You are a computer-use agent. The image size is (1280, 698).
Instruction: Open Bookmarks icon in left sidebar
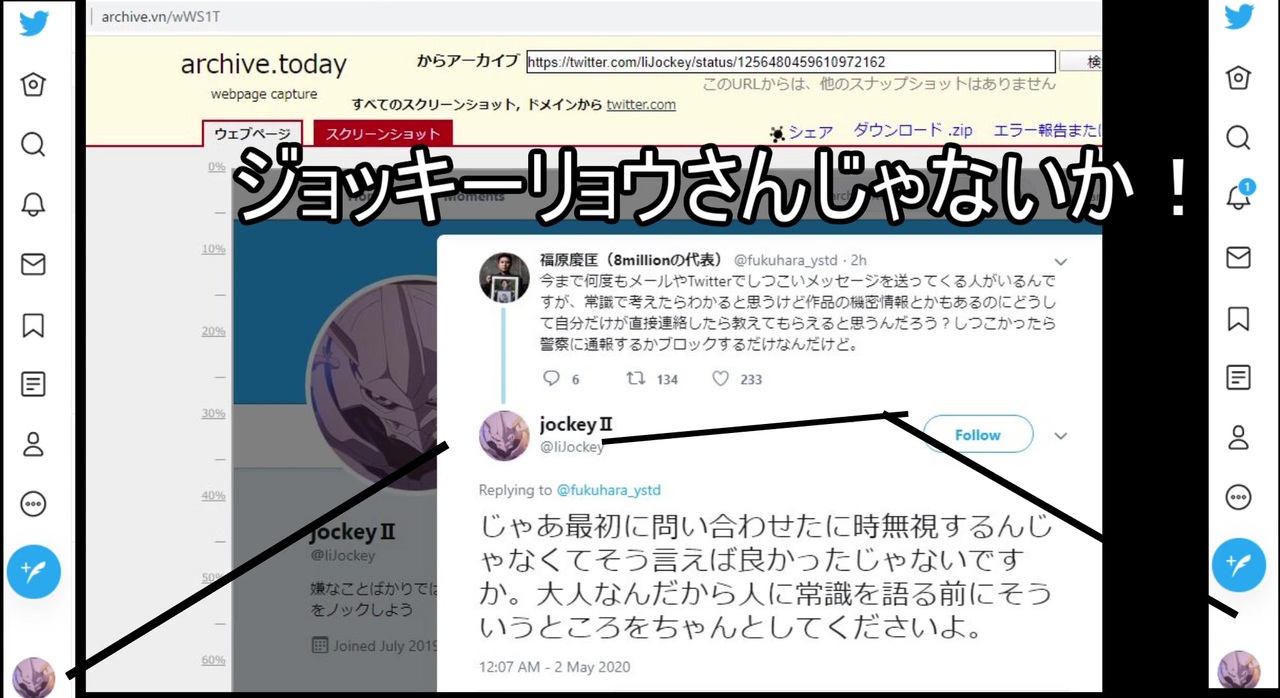click(33, 324)
